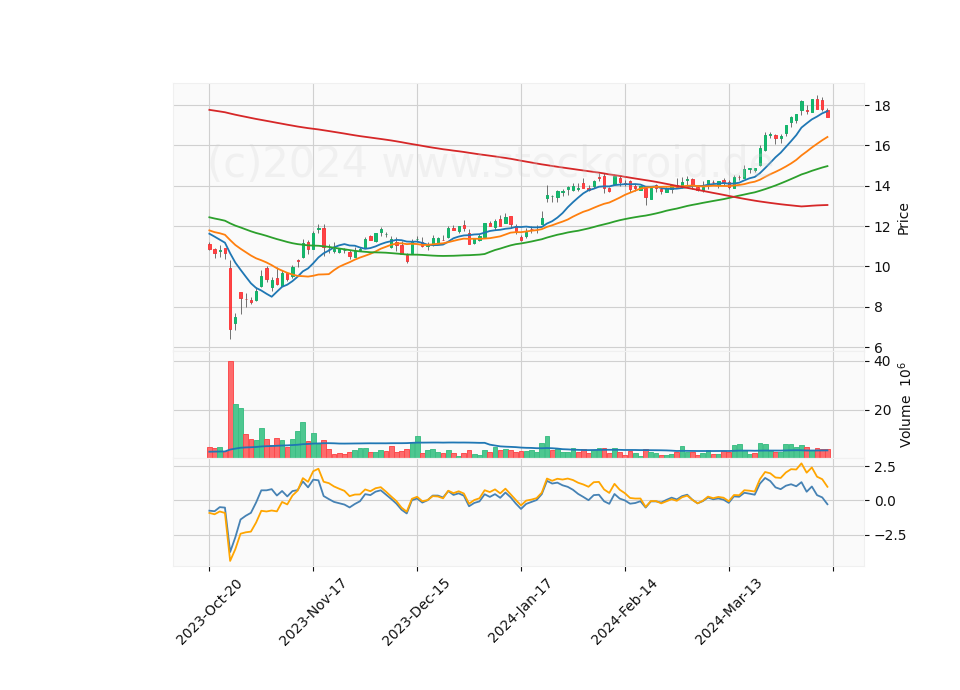The width and height of the screenshot is (960, 690).
Task: Click oscillator axis value −2.5
Action: coord(888,536)
